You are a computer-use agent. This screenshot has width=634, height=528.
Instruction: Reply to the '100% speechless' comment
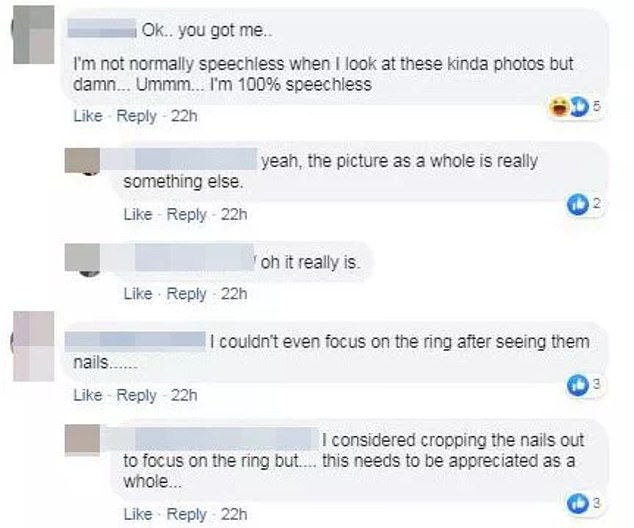pyautogui.click(x=136, y=116)
